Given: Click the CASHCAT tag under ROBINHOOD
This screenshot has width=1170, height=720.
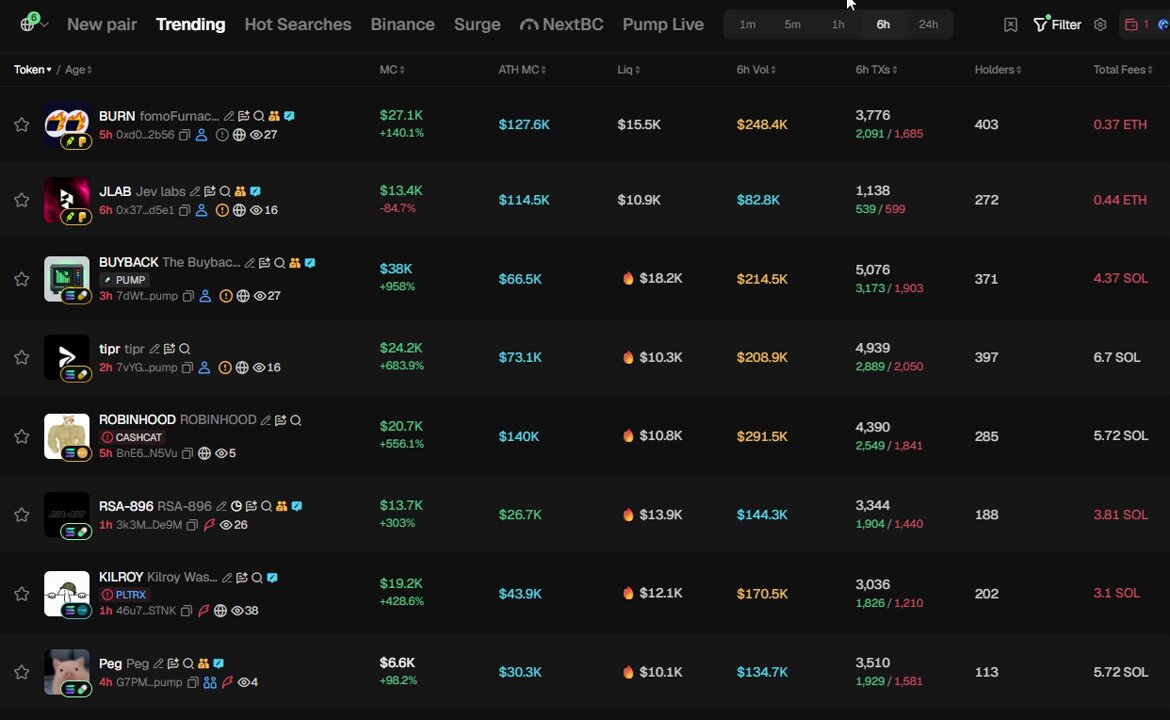Looking at the screenshot, I should coord(132,437).
